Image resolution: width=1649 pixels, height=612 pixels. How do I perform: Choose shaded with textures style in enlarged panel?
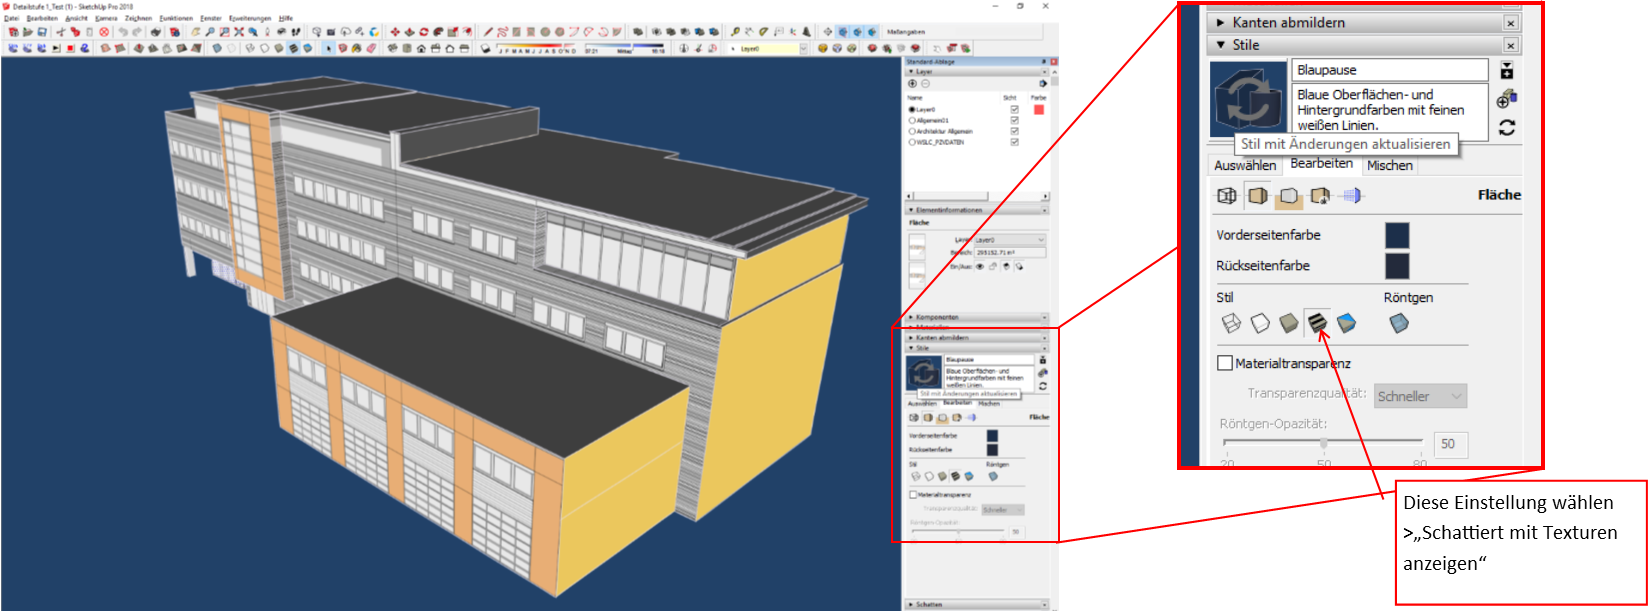tap(1317, 323)
